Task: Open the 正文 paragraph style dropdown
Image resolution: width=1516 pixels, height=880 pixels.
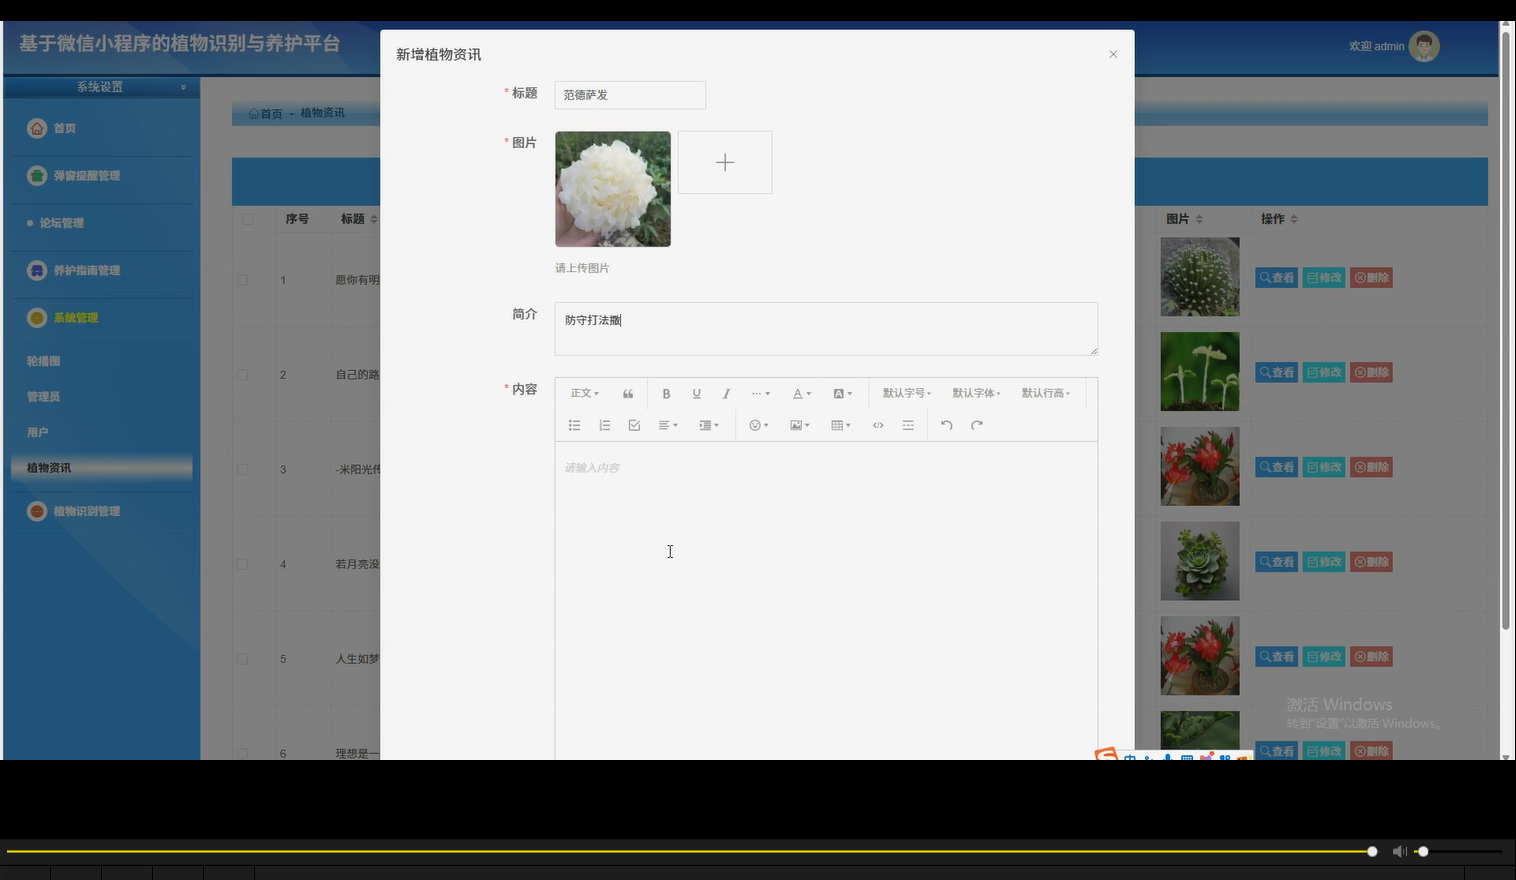Action: coord(583,393)
